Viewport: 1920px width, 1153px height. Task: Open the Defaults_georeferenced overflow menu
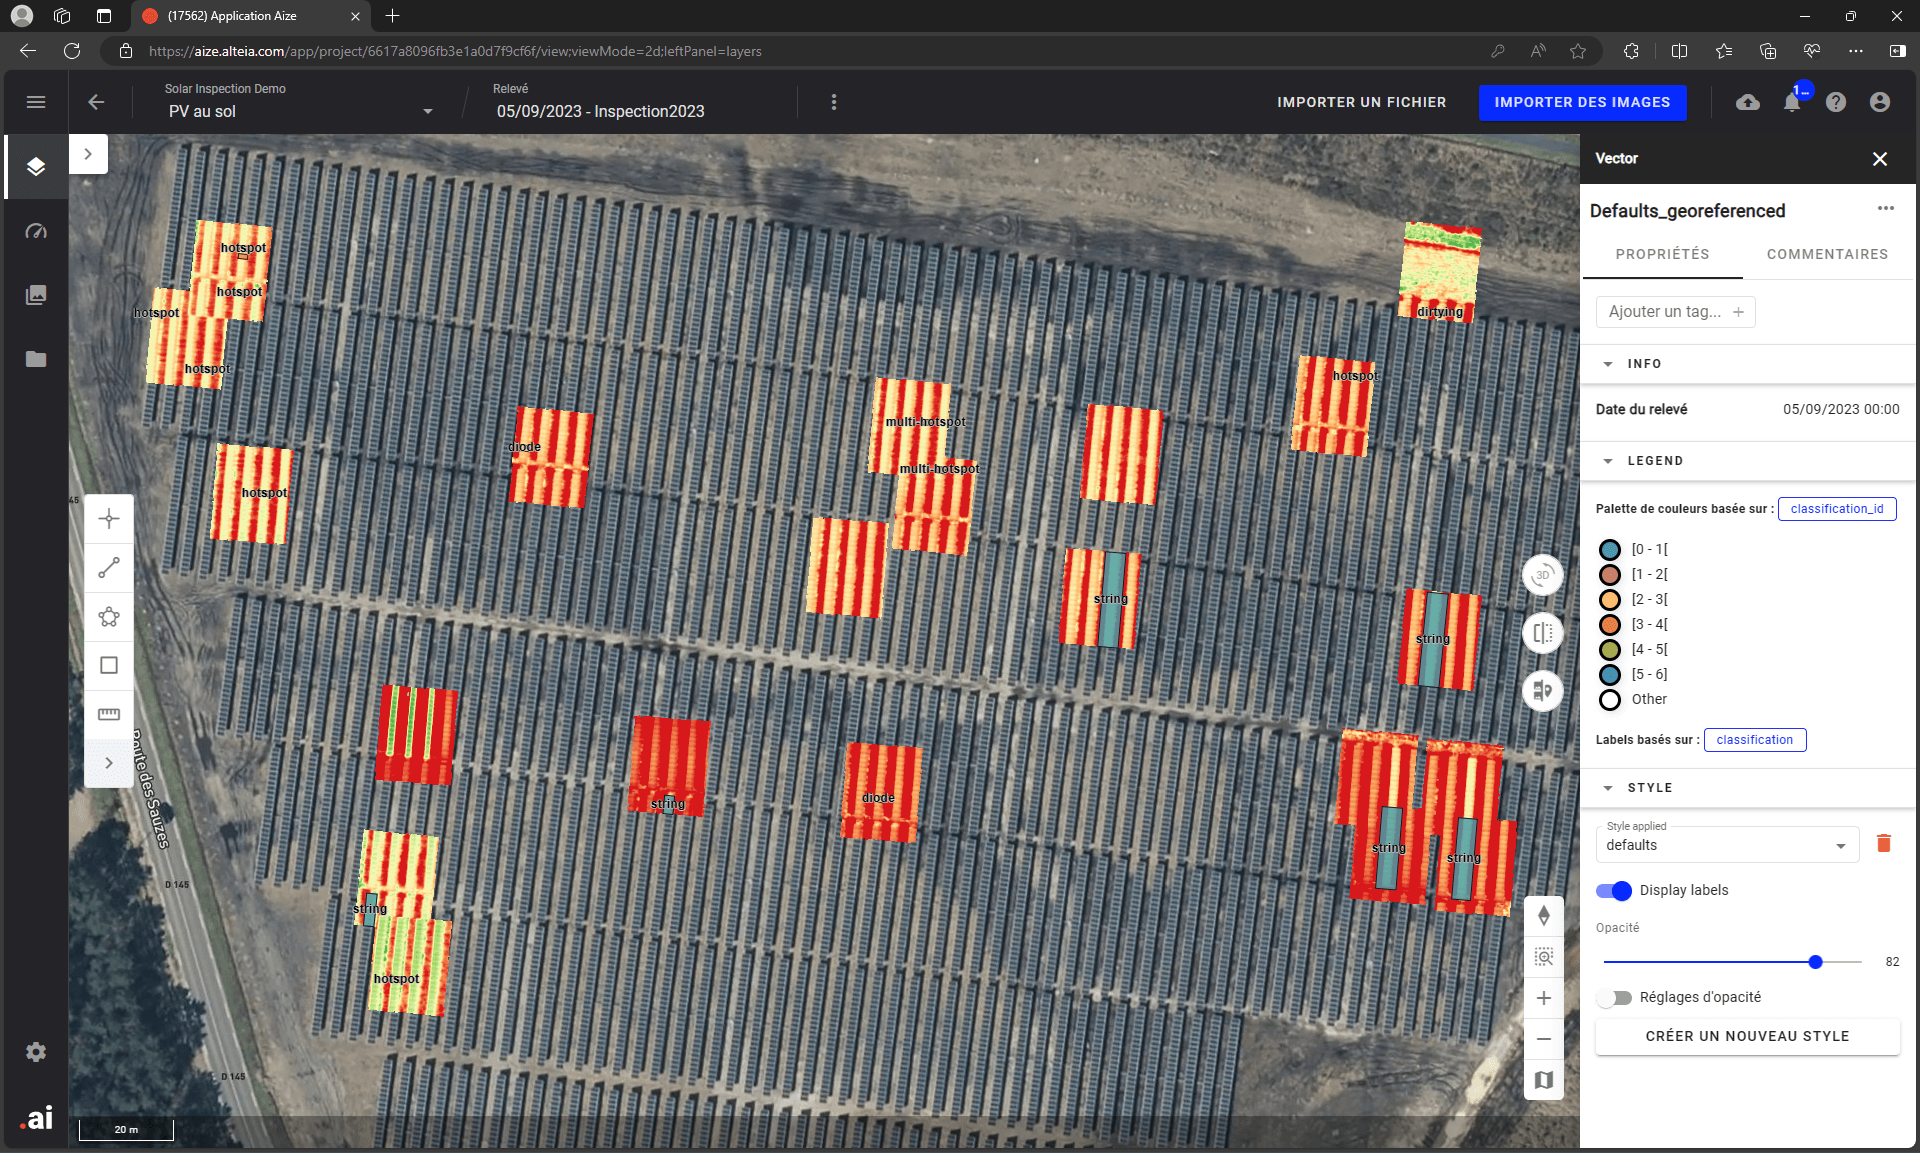pos(1886,207)
